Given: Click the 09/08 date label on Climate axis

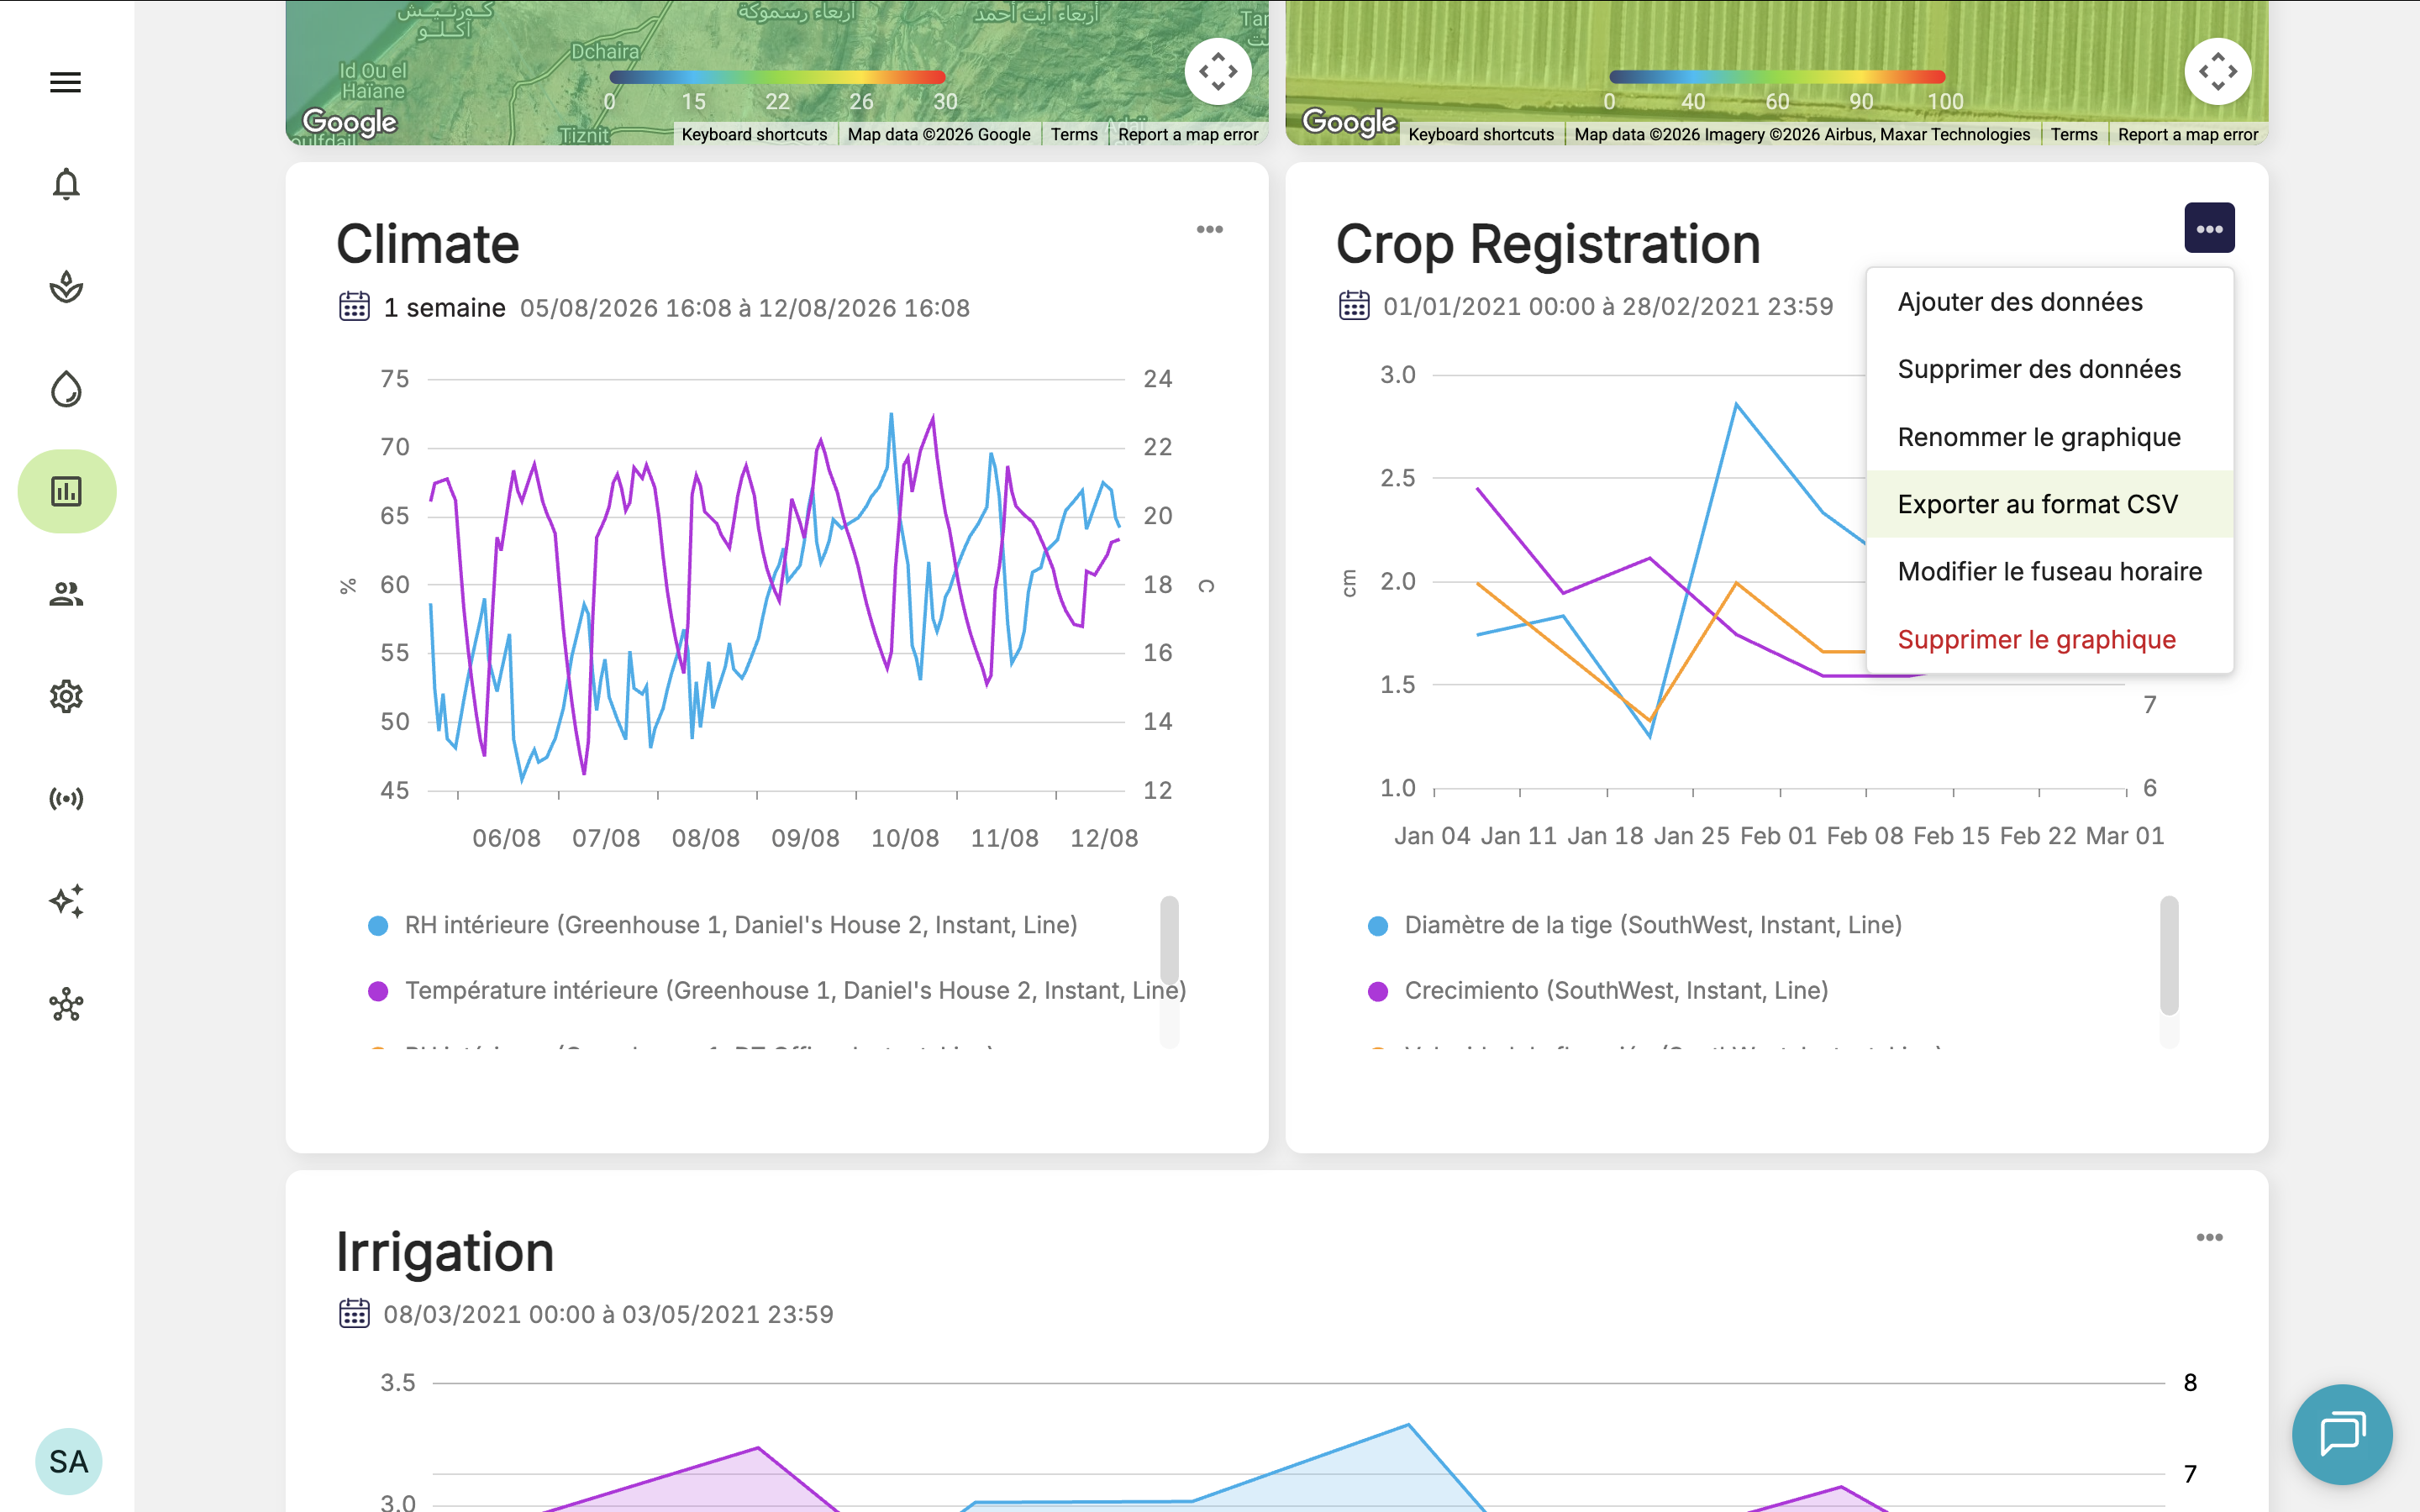Looking at the screenshot, I should pyautogui.click(x=805, y=838).
